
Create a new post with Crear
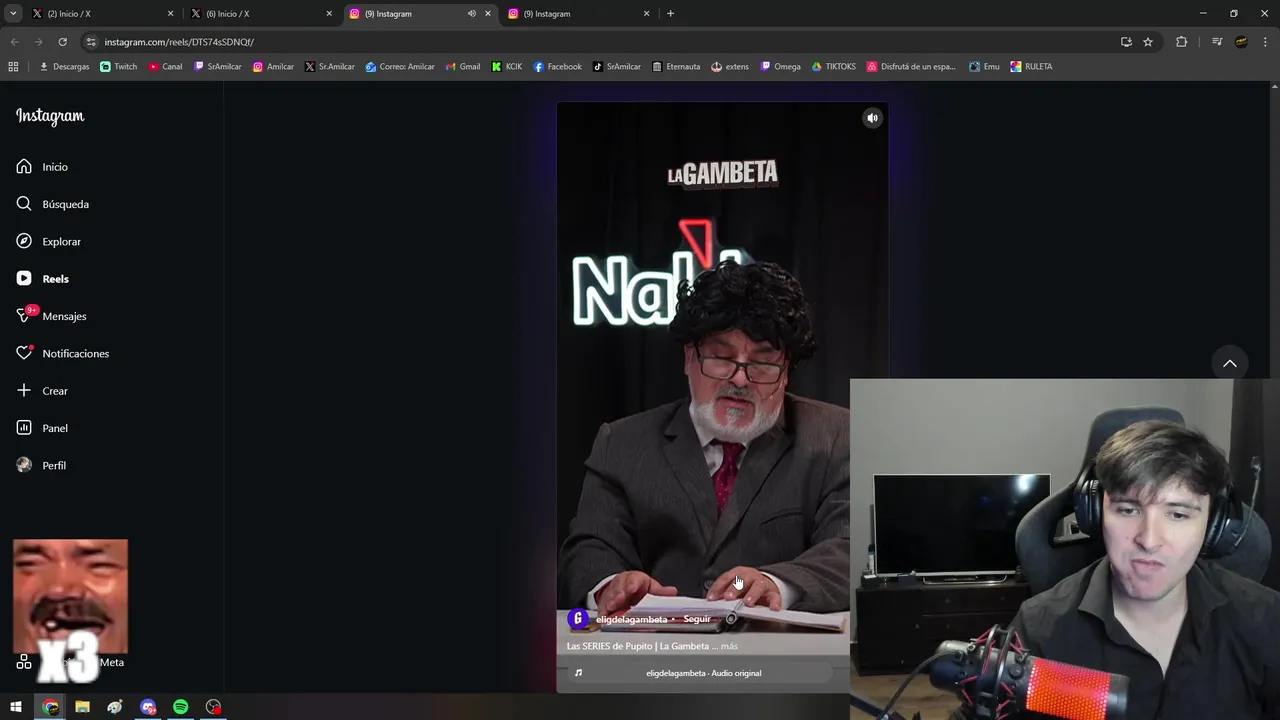tap(42, 391)
